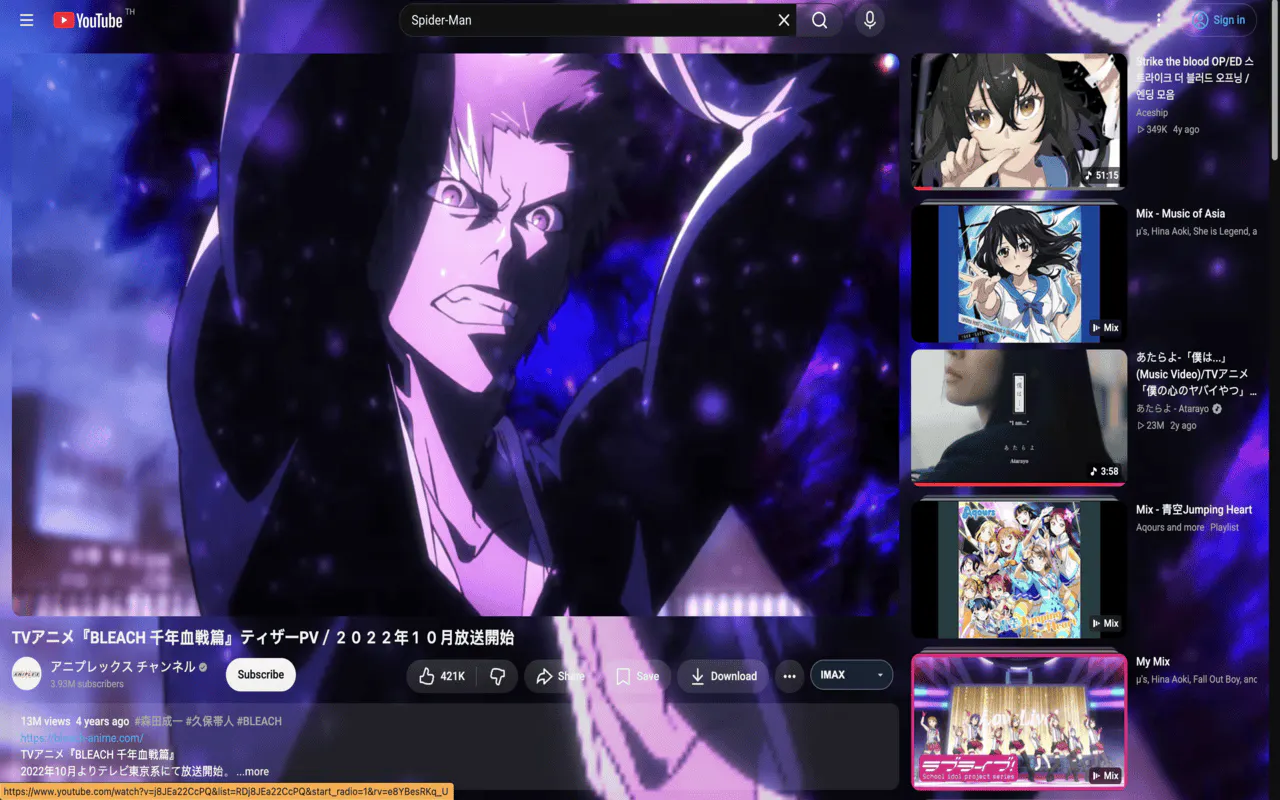Focus the search box containing Spider-Man
This screenshot has width=1280, height=800.
tap(590, 20)
